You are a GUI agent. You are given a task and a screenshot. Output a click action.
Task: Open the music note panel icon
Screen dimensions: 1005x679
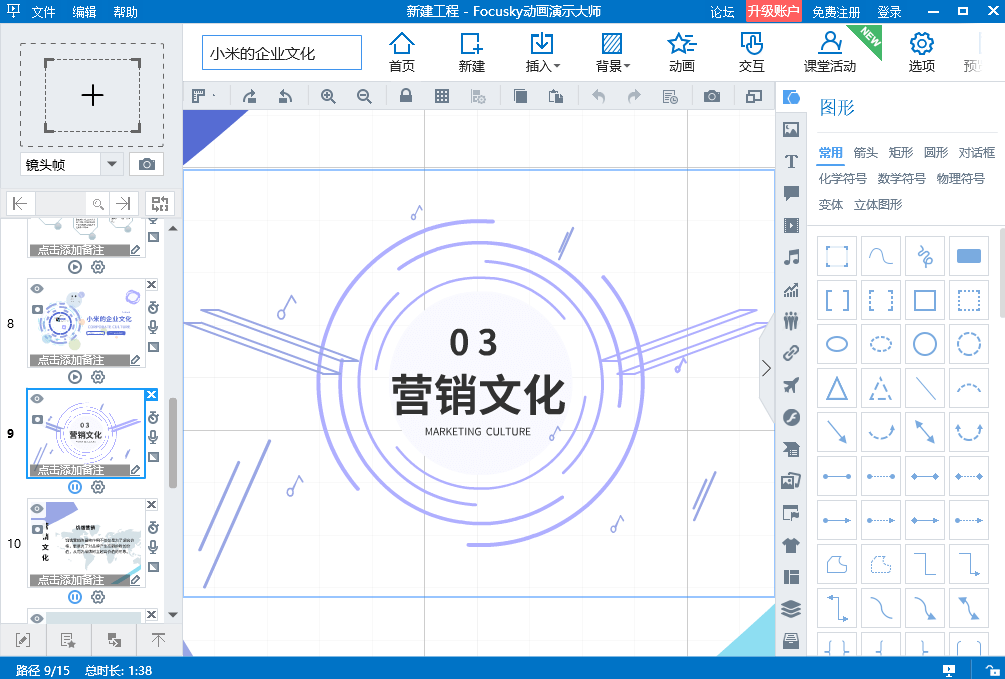point(791,257)
